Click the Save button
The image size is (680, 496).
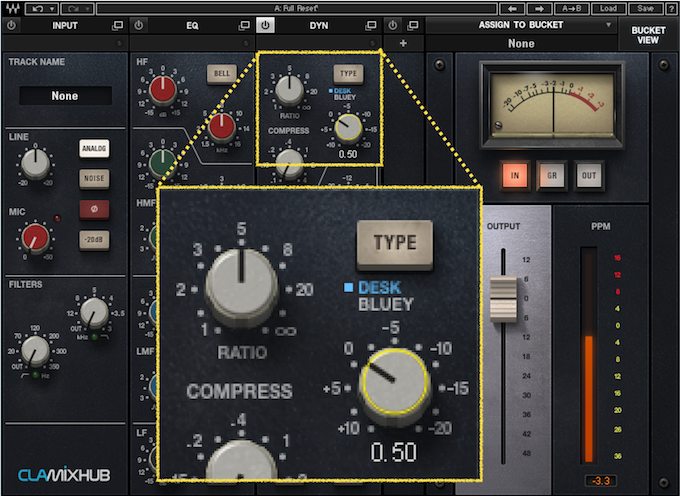[645, 9]
